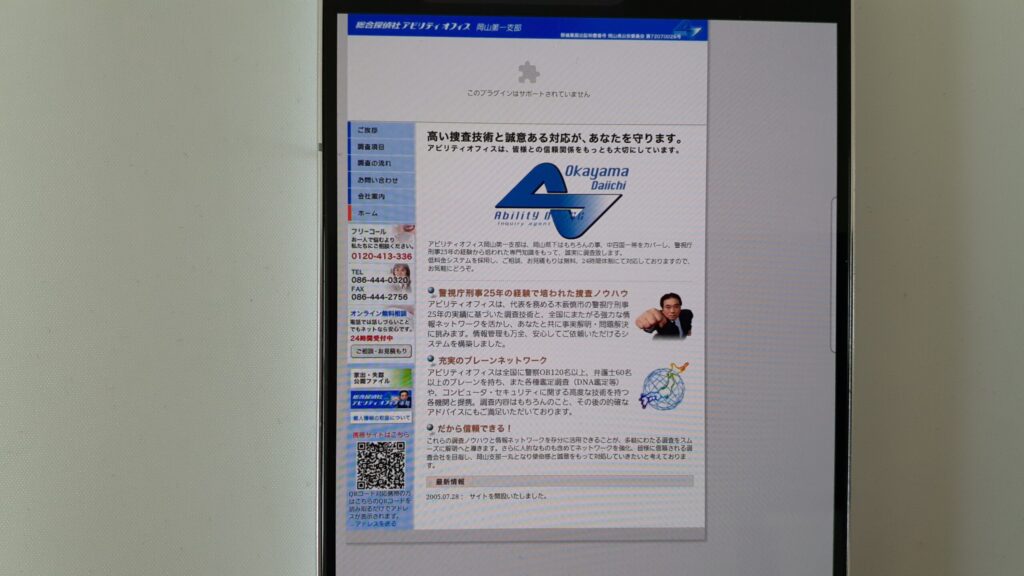
Task: Tap the アドレスを送る link
Action: pyautogui.click(x=375, y=524)
